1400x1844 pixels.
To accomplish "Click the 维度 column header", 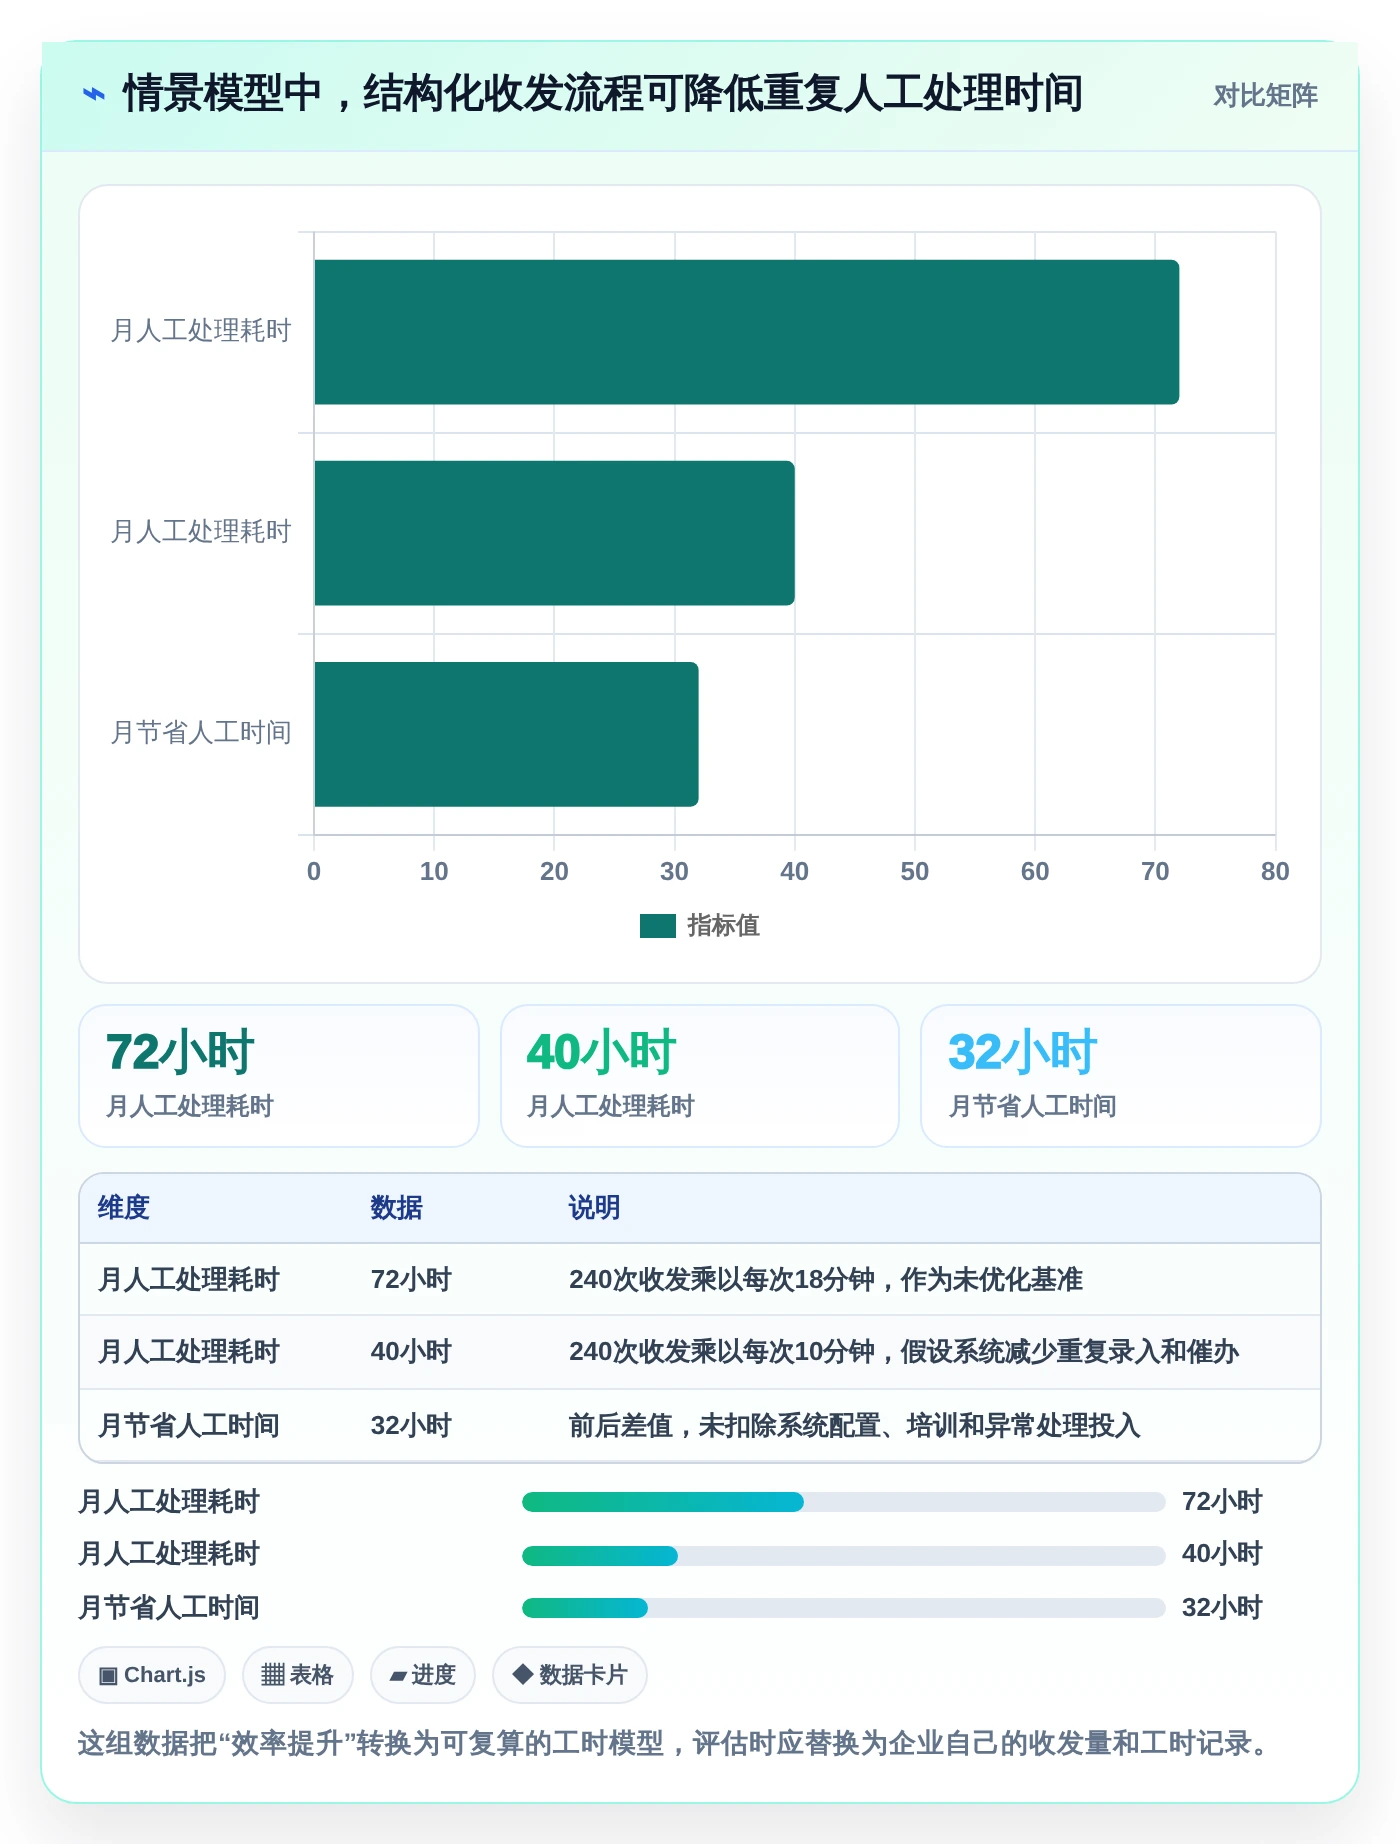I will (x=123, y=1208).
